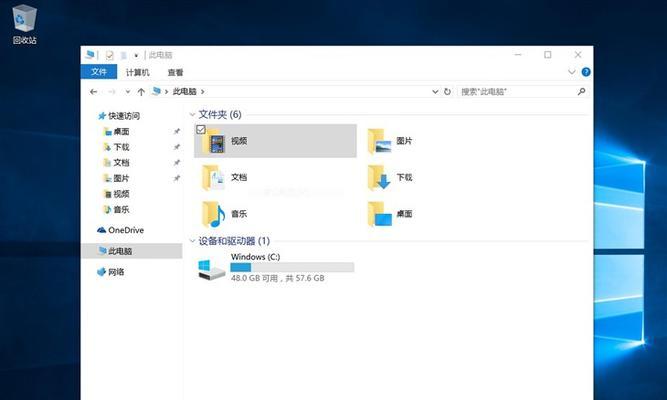
Task: Collapse the 设备和驱动器 (1) group
Action: coord(192,241)
